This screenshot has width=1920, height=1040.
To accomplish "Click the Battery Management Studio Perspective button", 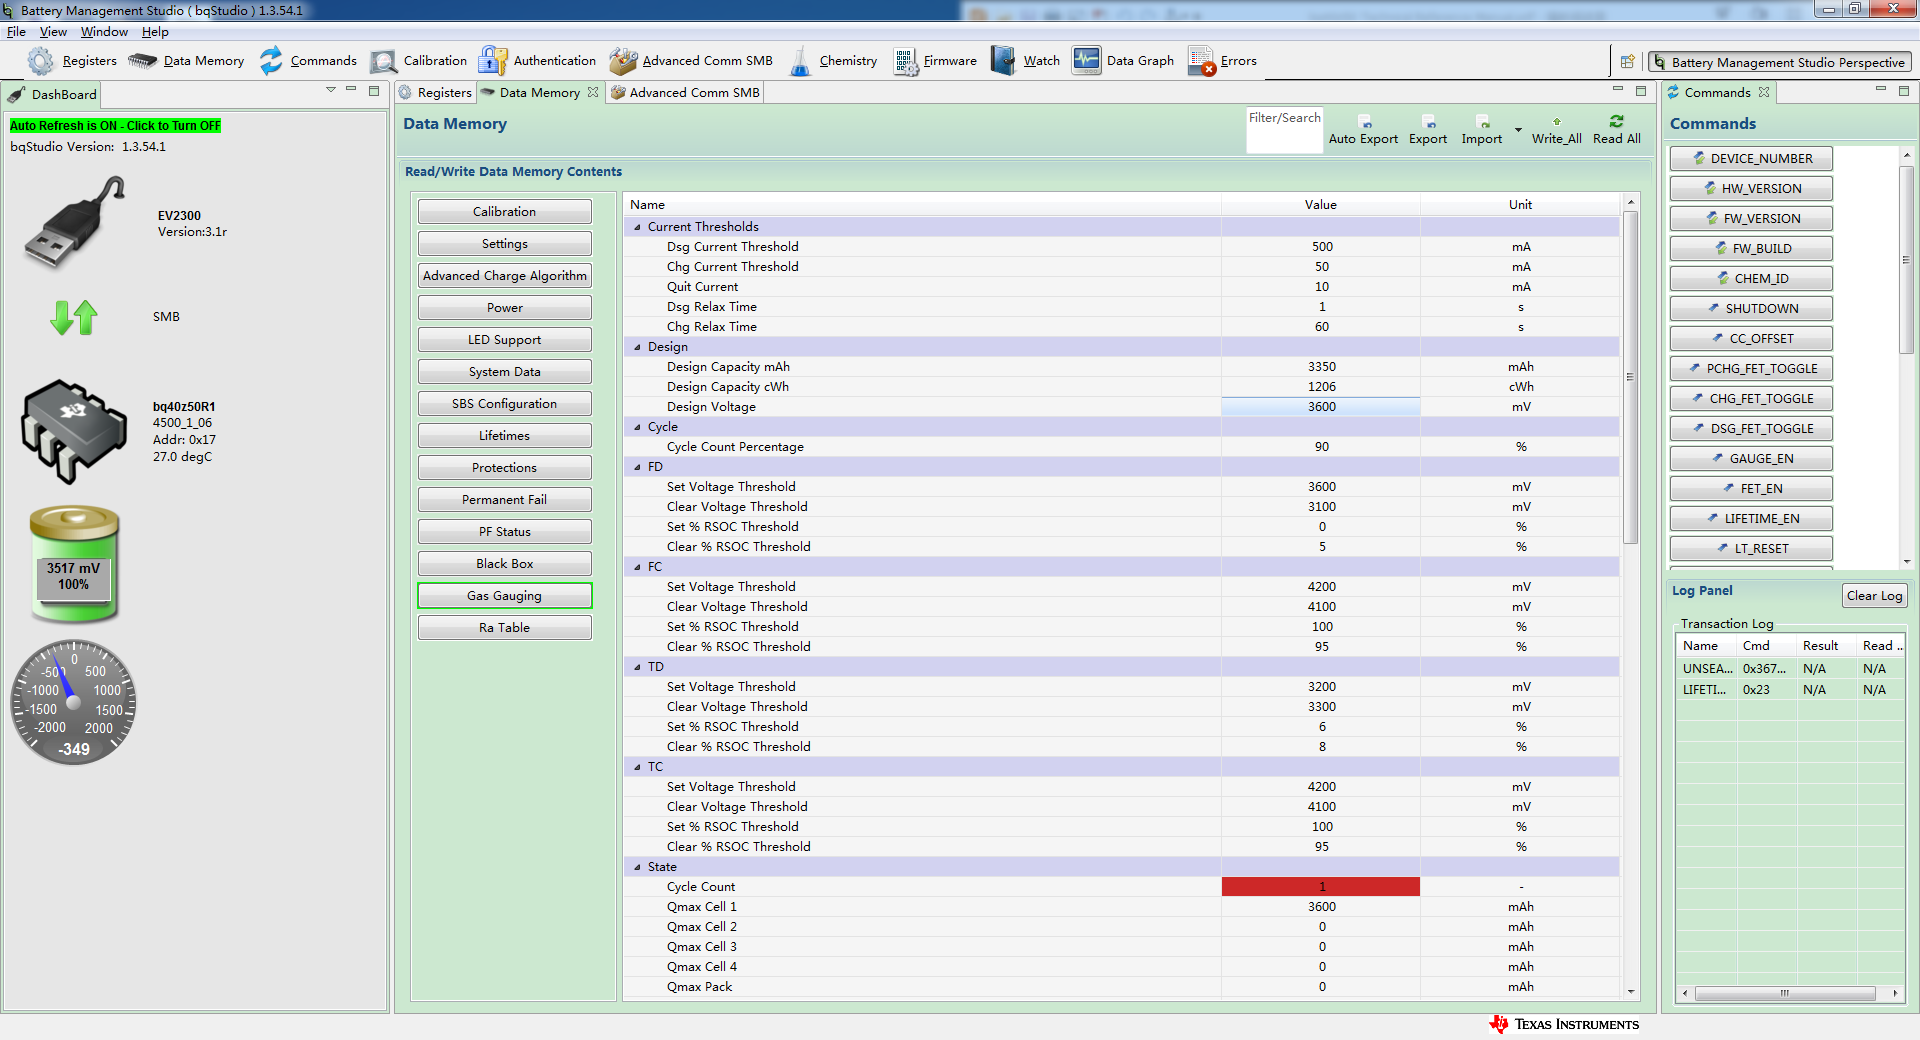I will point(1780,62).
